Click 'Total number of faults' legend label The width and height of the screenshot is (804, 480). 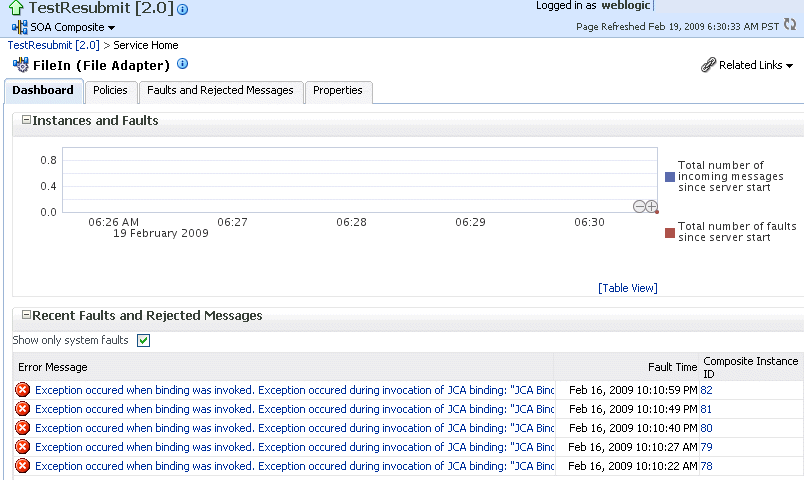(x=737, y=232)
